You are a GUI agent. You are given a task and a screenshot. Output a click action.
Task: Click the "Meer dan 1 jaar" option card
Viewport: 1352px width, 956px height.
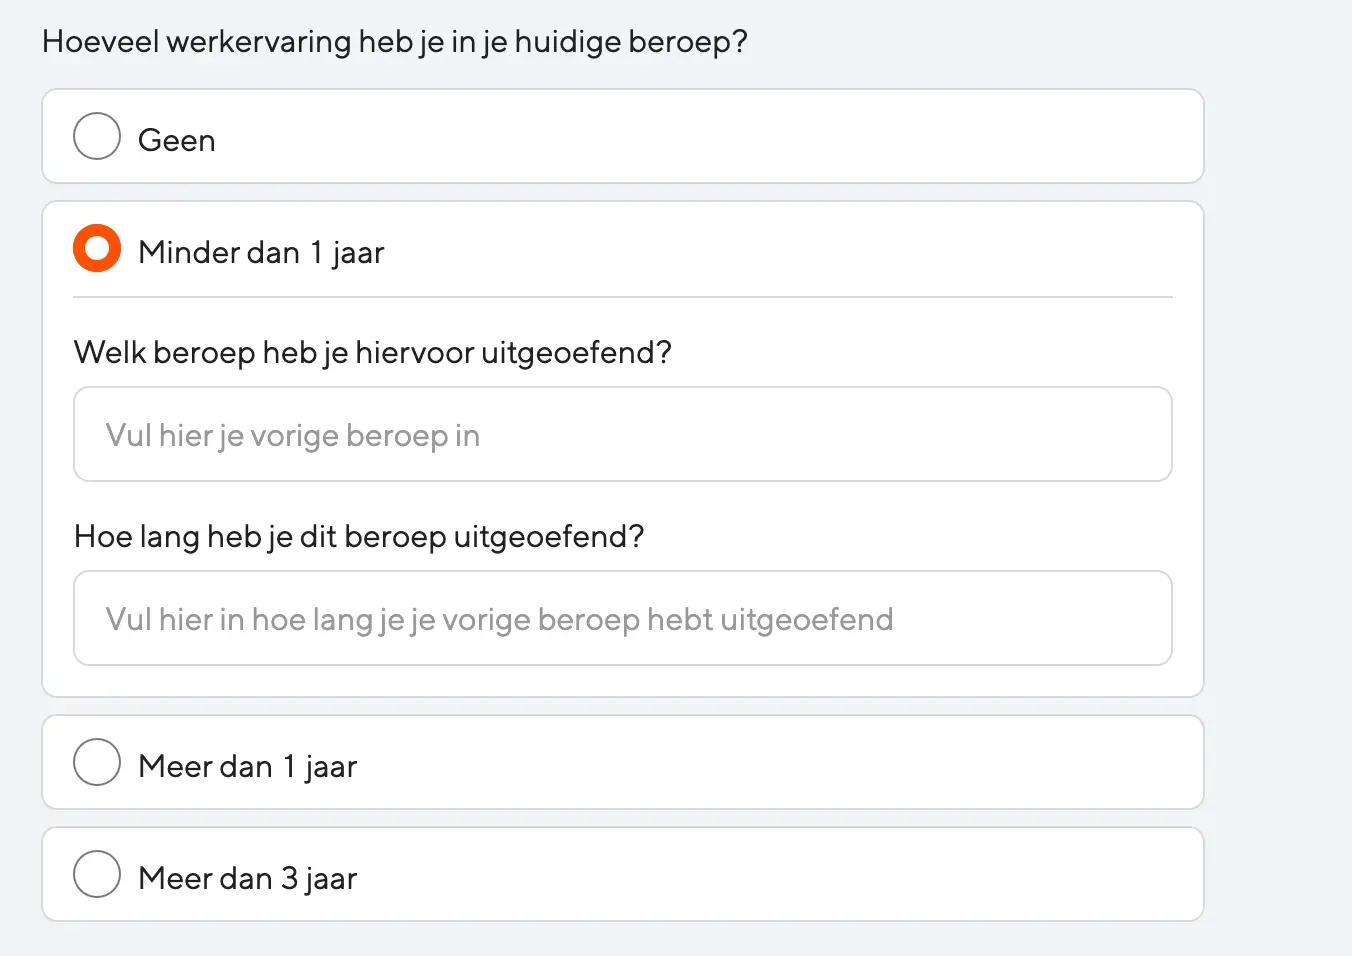[x=622, y=762]
